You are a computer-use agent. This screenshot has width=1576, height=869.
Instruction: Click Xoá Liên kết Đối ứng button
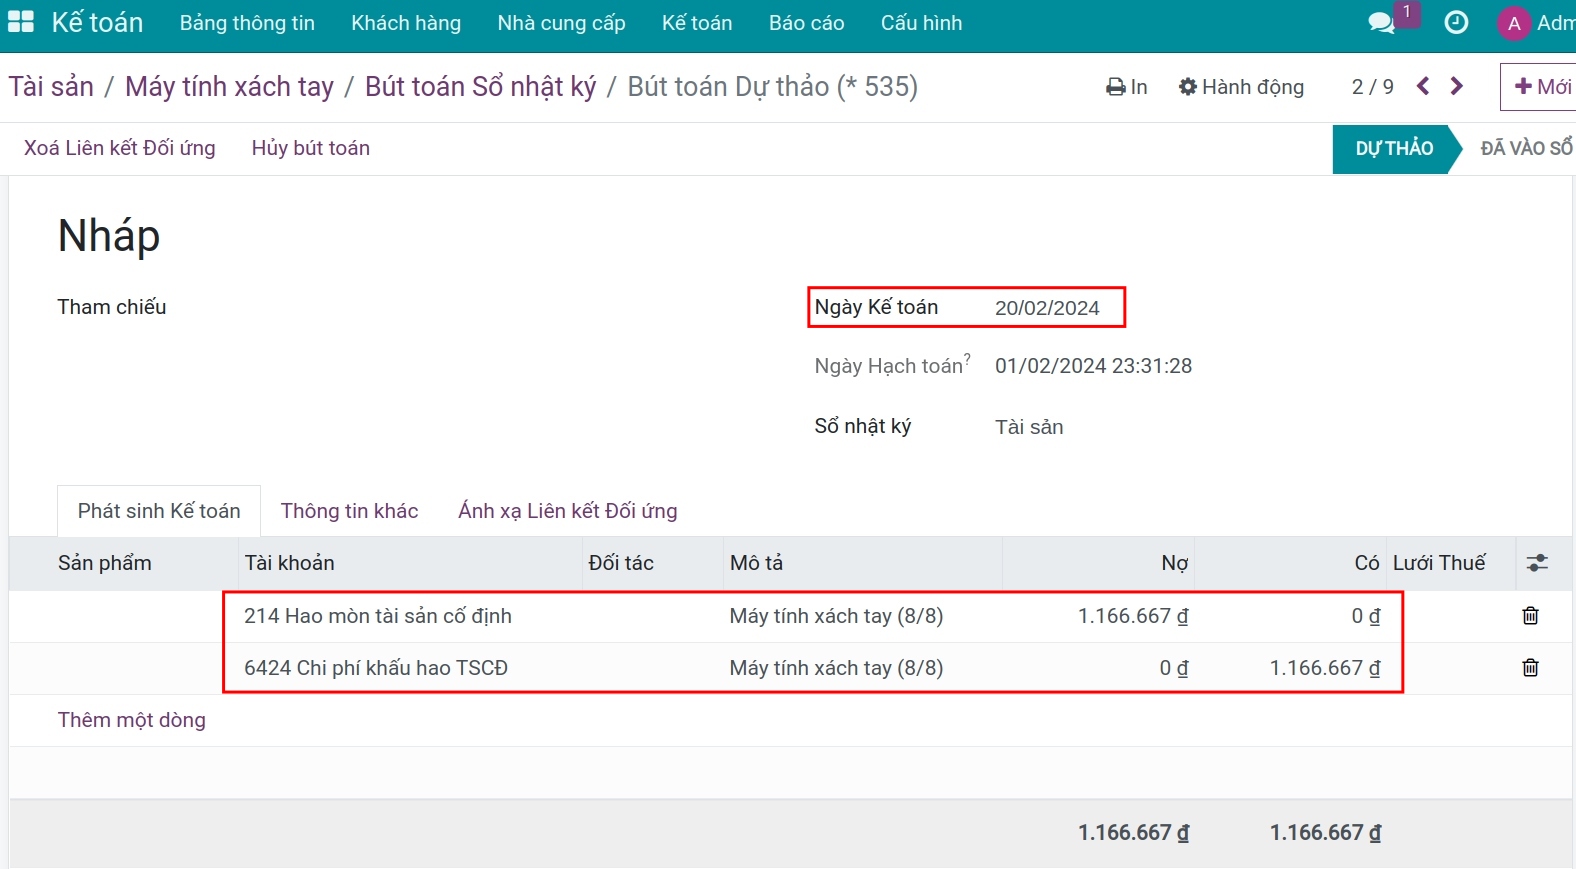click(x=120, y=148)
